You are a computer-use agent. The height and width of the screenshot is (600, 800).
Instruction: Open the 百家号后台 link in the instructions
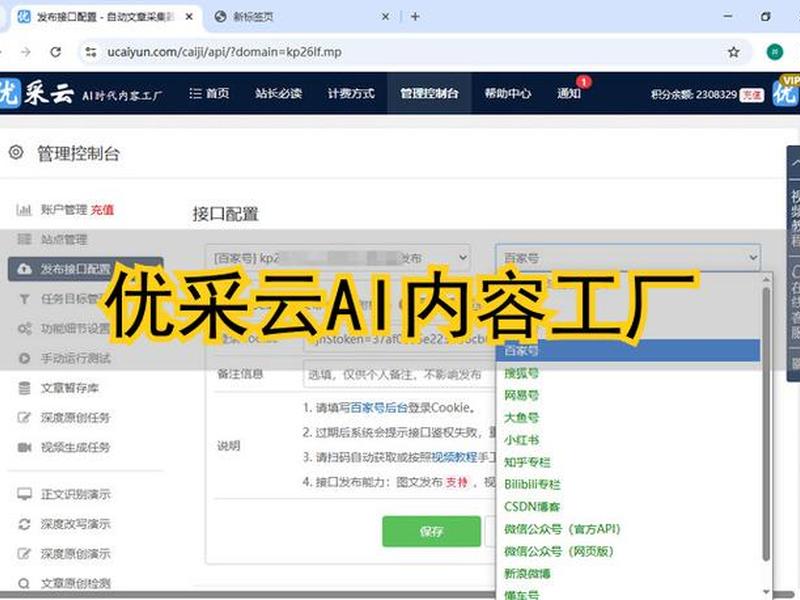(379, 408)
